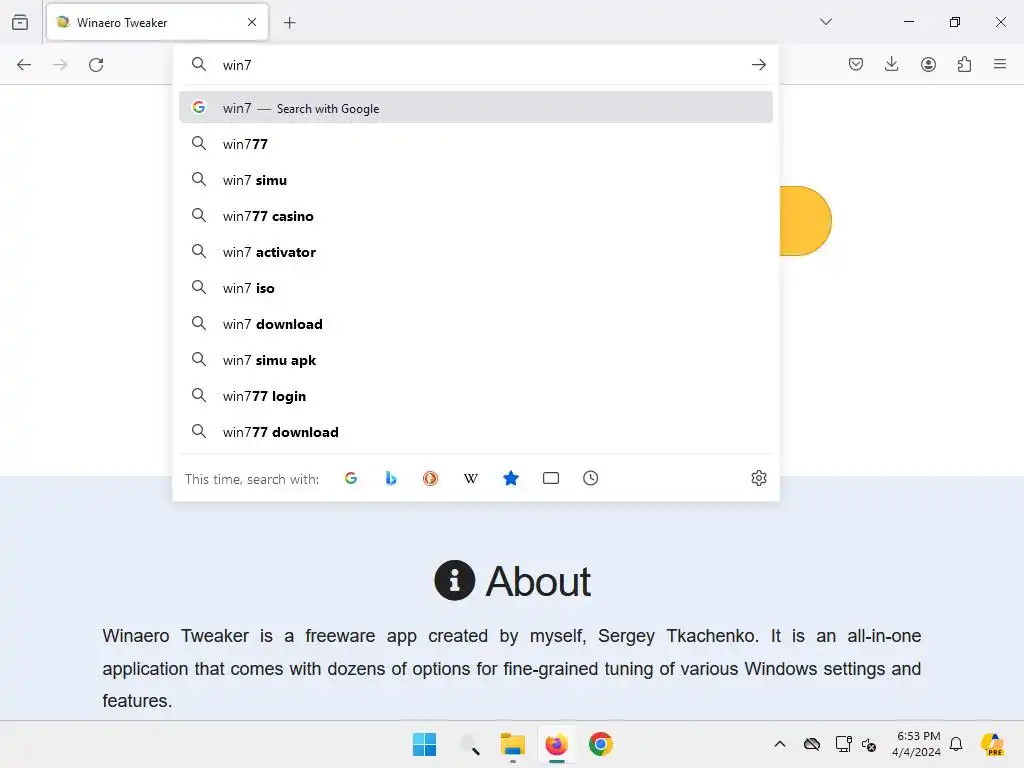The height and width of the screenshot is (768, 1024).
Task: Choose the win7 activator suggestion
Action: coord(475,251)
